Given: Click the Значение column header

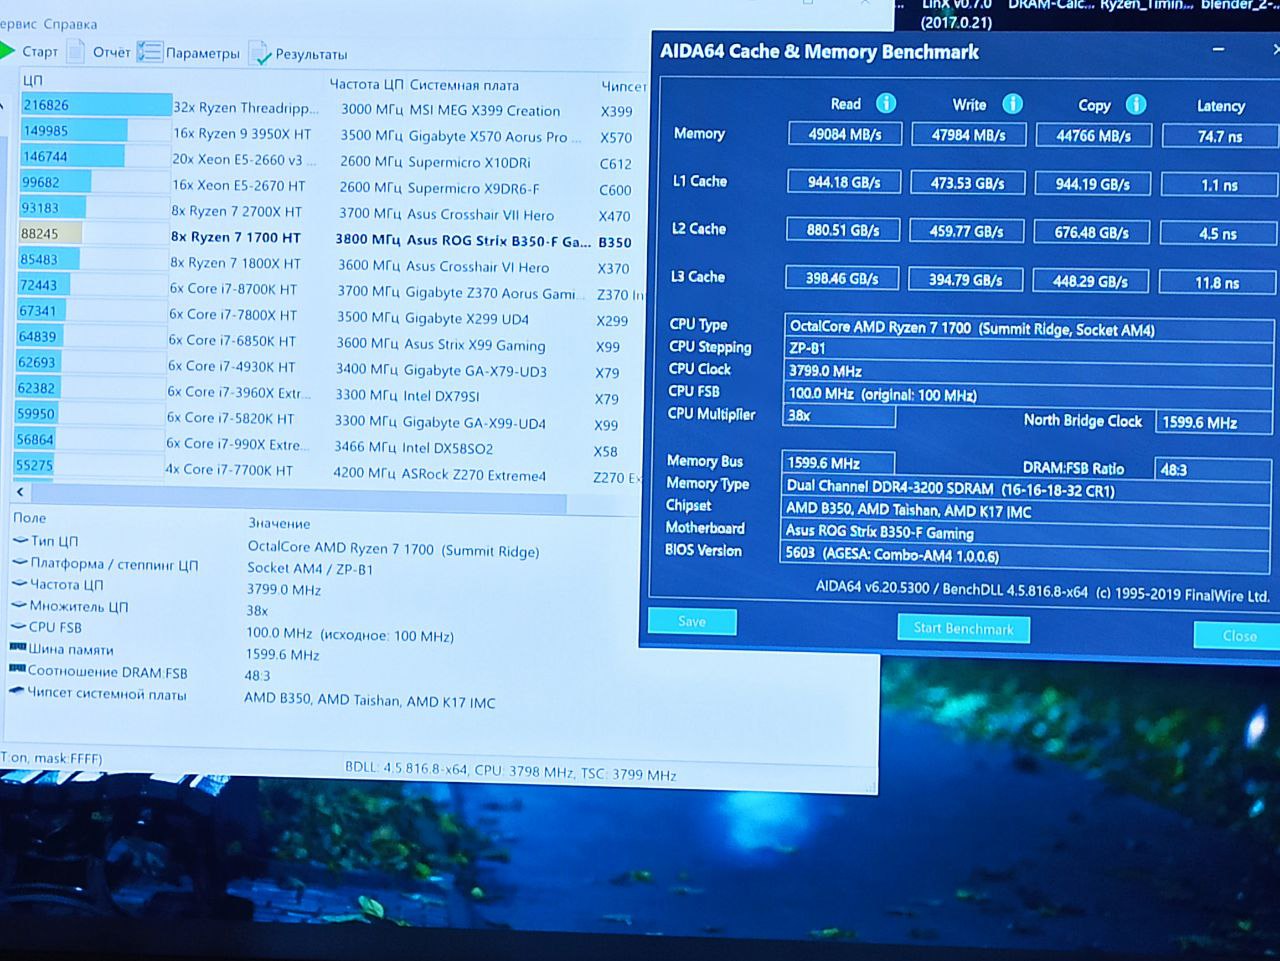Looking at the screenshot, I should [x=279, y=523].
